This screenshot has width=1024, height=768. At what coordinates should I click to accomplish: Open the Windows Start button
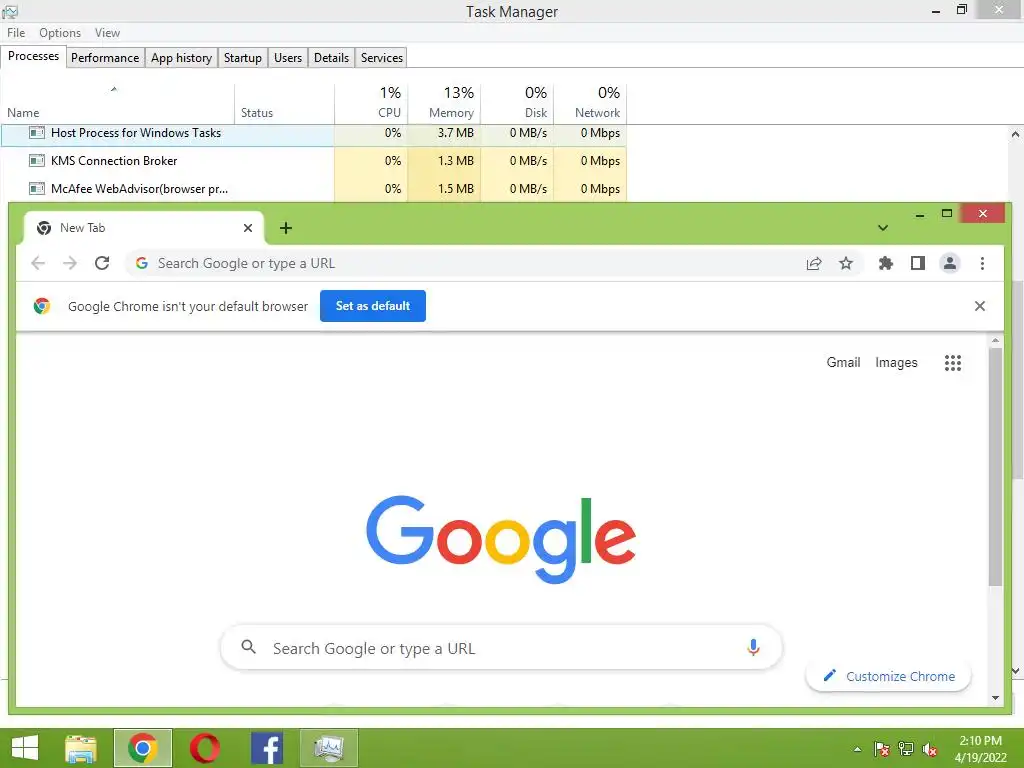[25, 748]
